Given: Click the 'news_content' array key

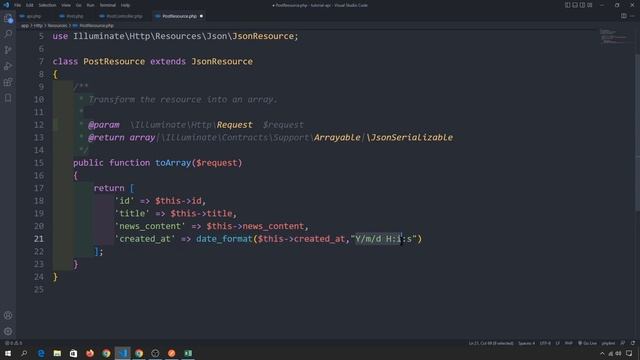Looking at the screenshot, I should coord(150,226).
